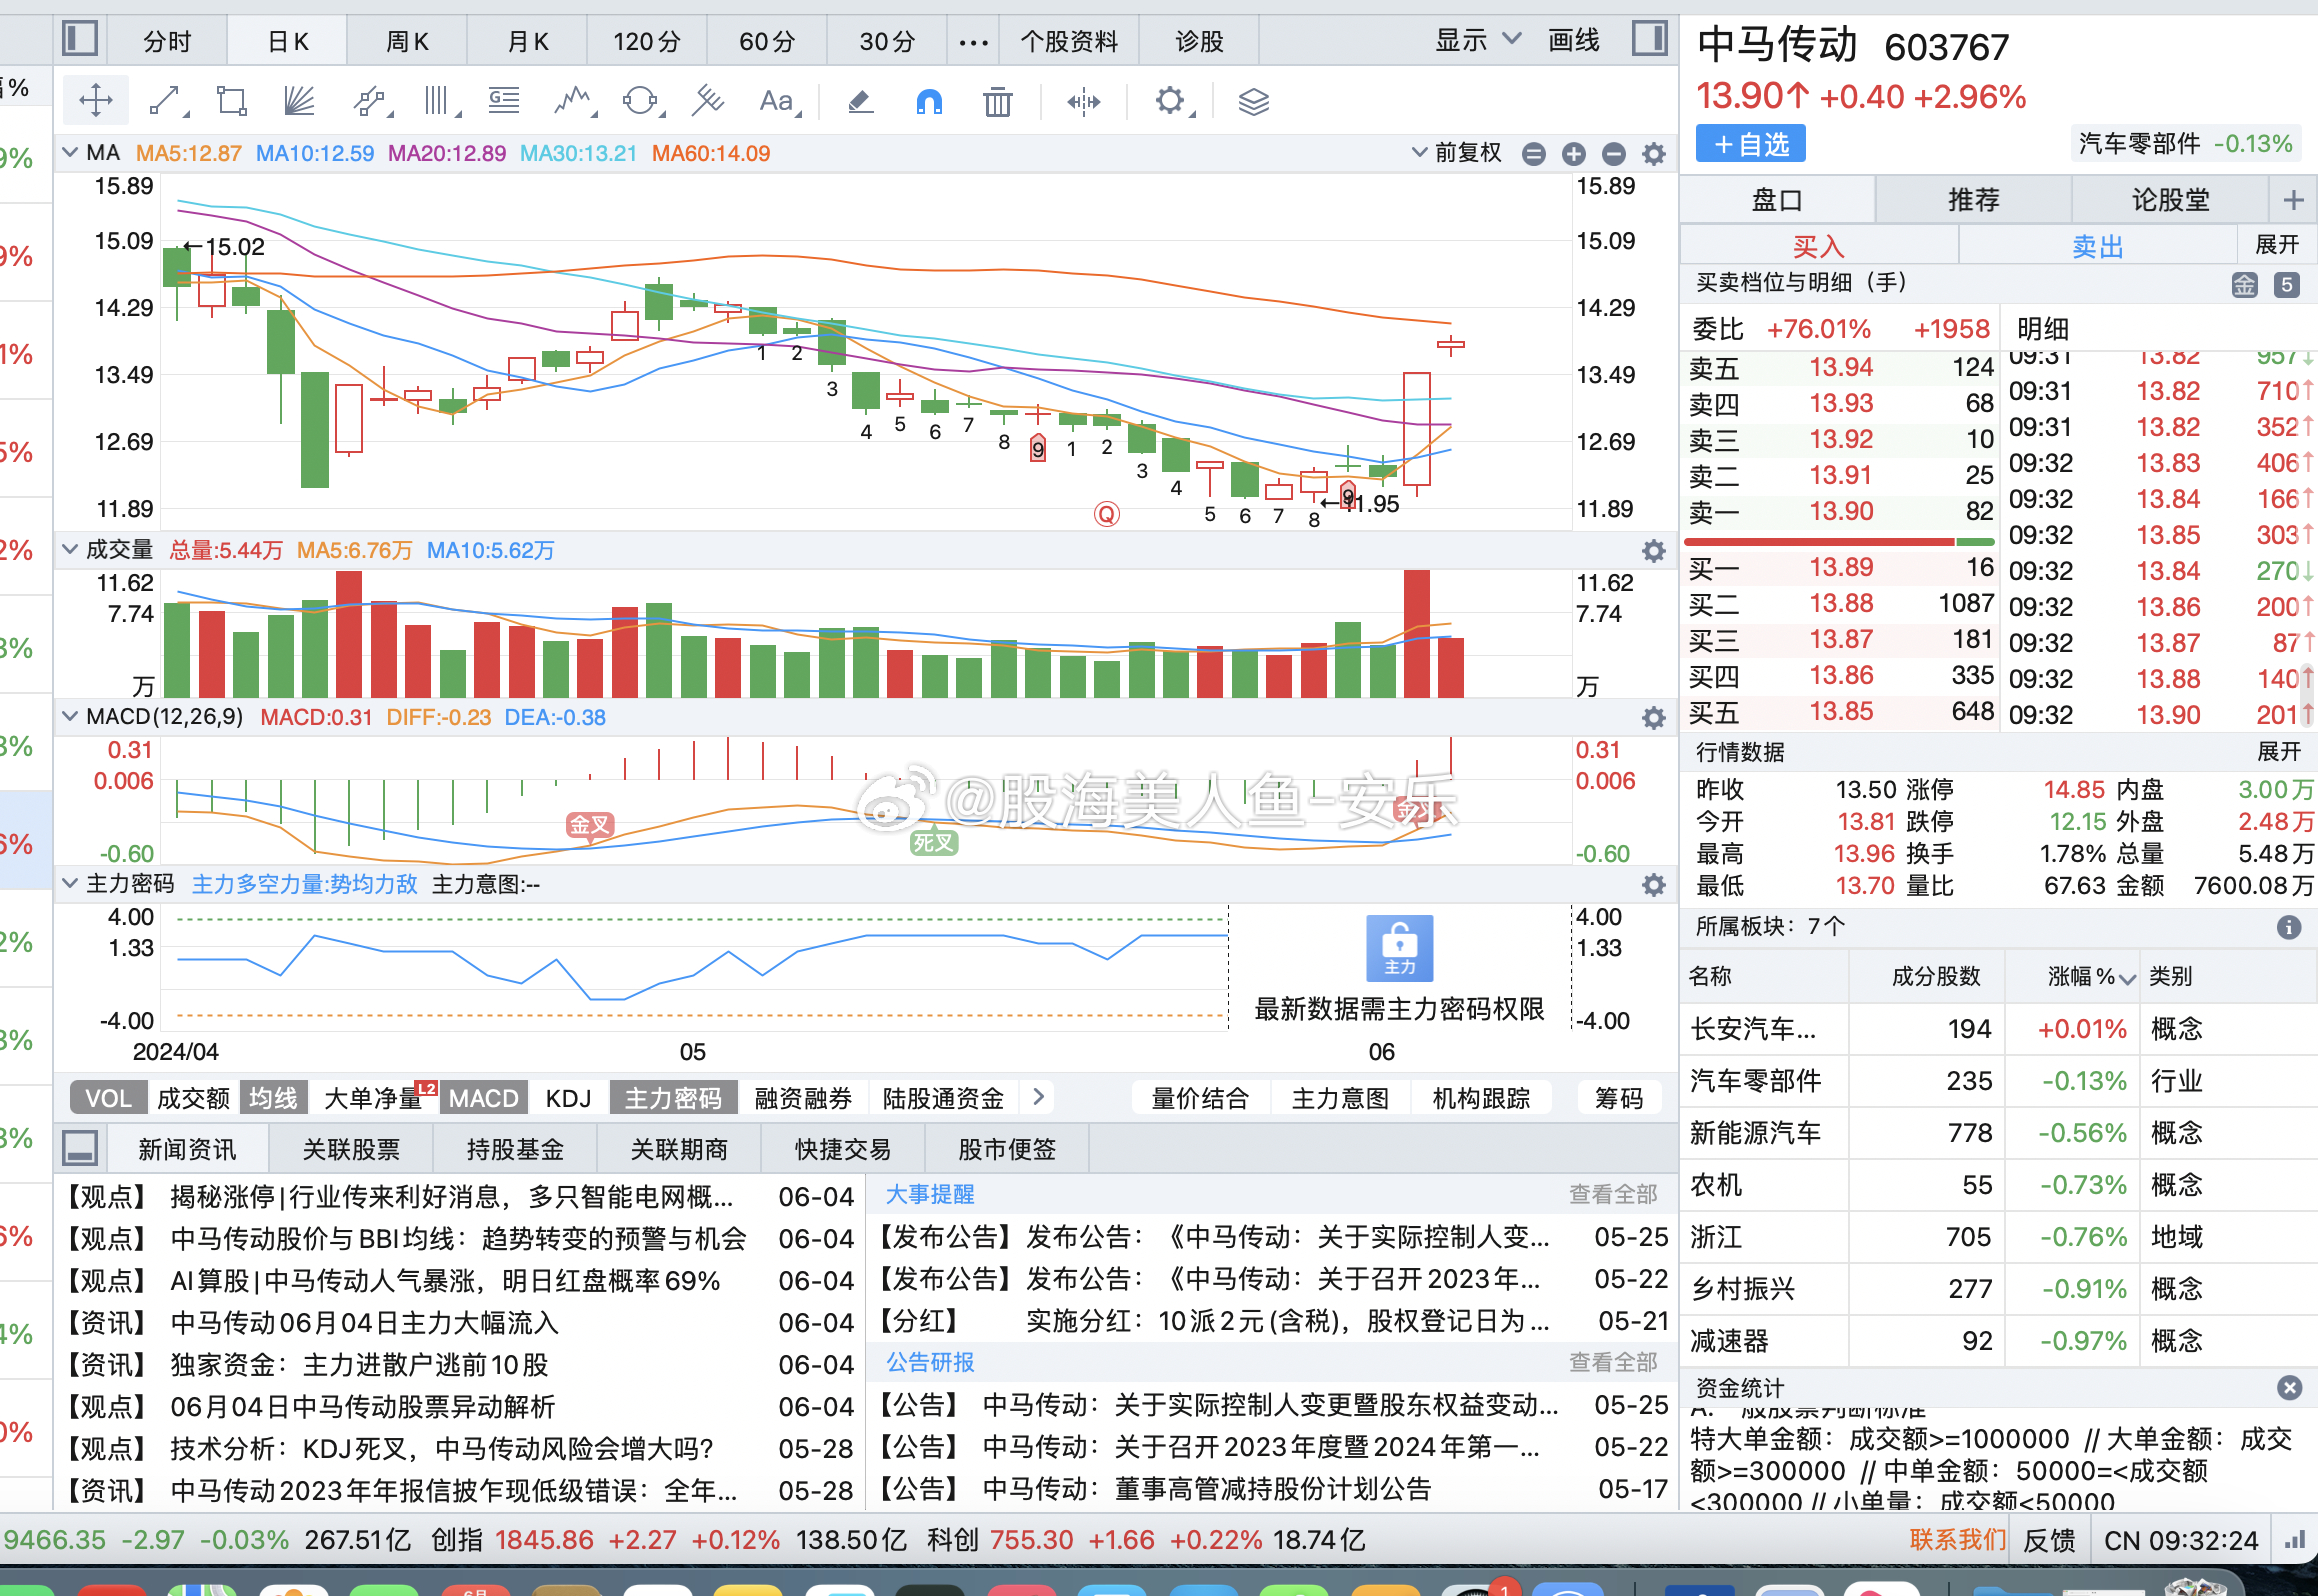The width and height of the screenshot is (2318, 1596).
Task: Open the 显示 dropdown
Action: (x=1477, y=41)
